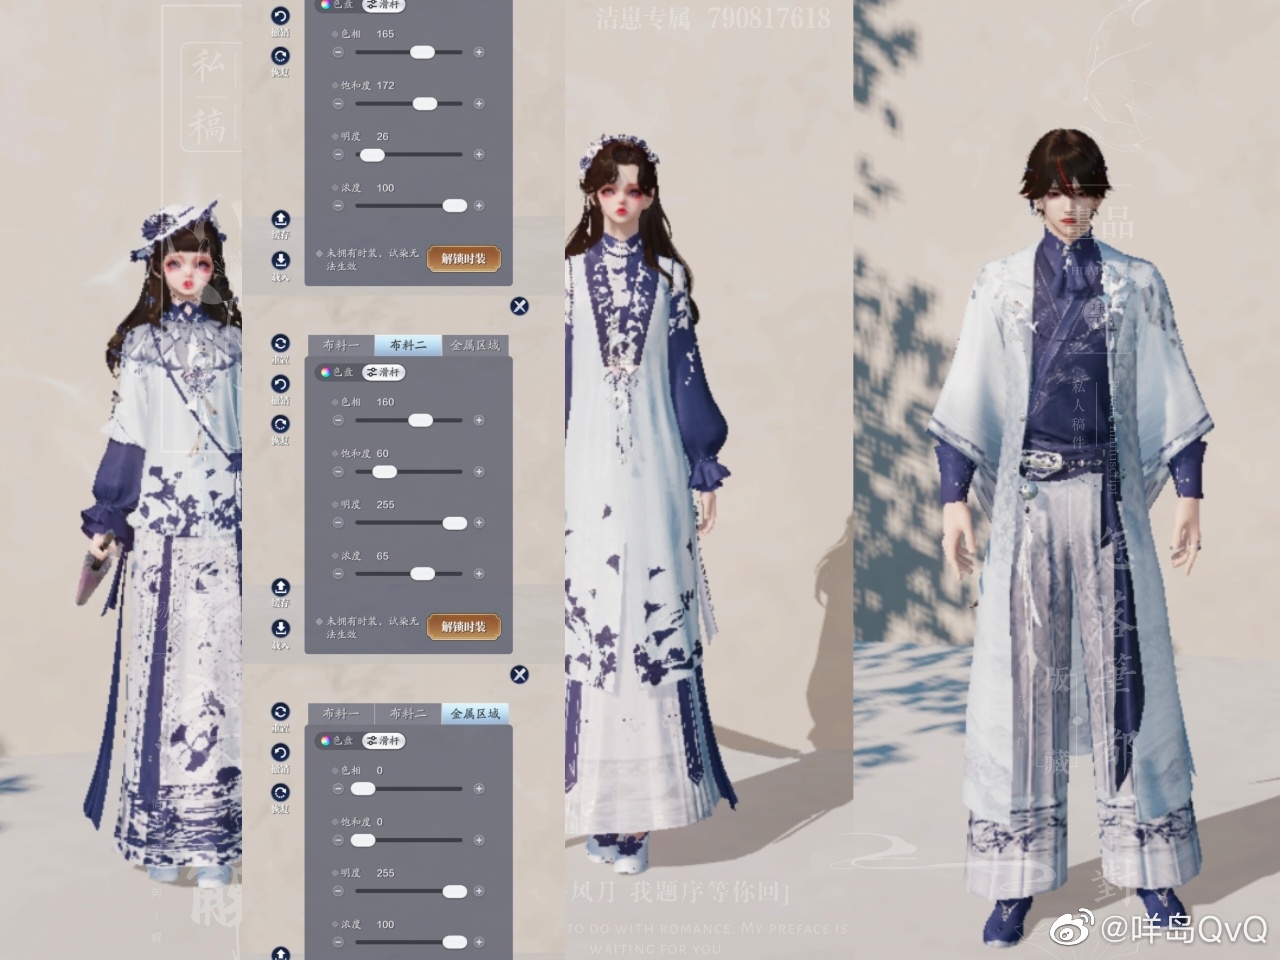This screenshot has width=1280, height=960.
Task: Click 撤销 undo icon beside the hue 165 panel
Action: tap(280, 17)
